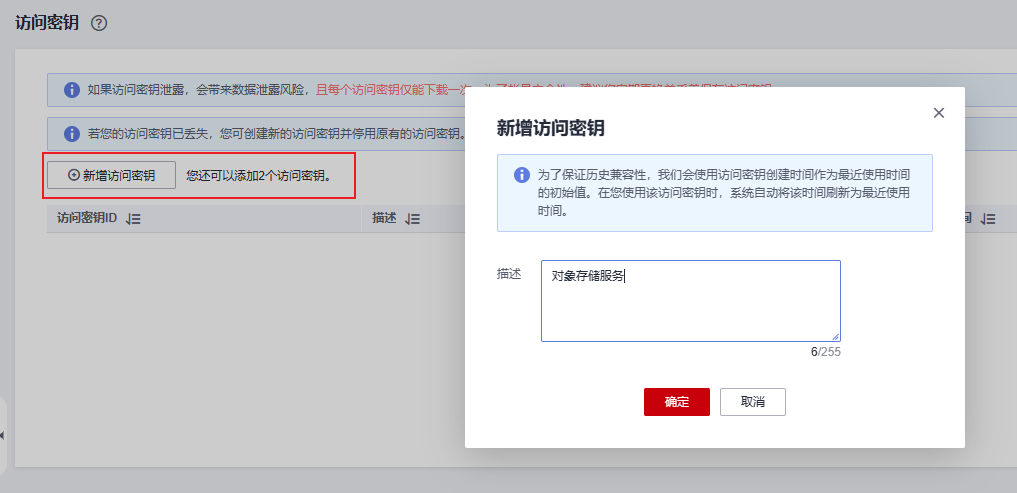Click into the 描述 text area
Viewport: 1017px width, 493px height.
[690, 301]
